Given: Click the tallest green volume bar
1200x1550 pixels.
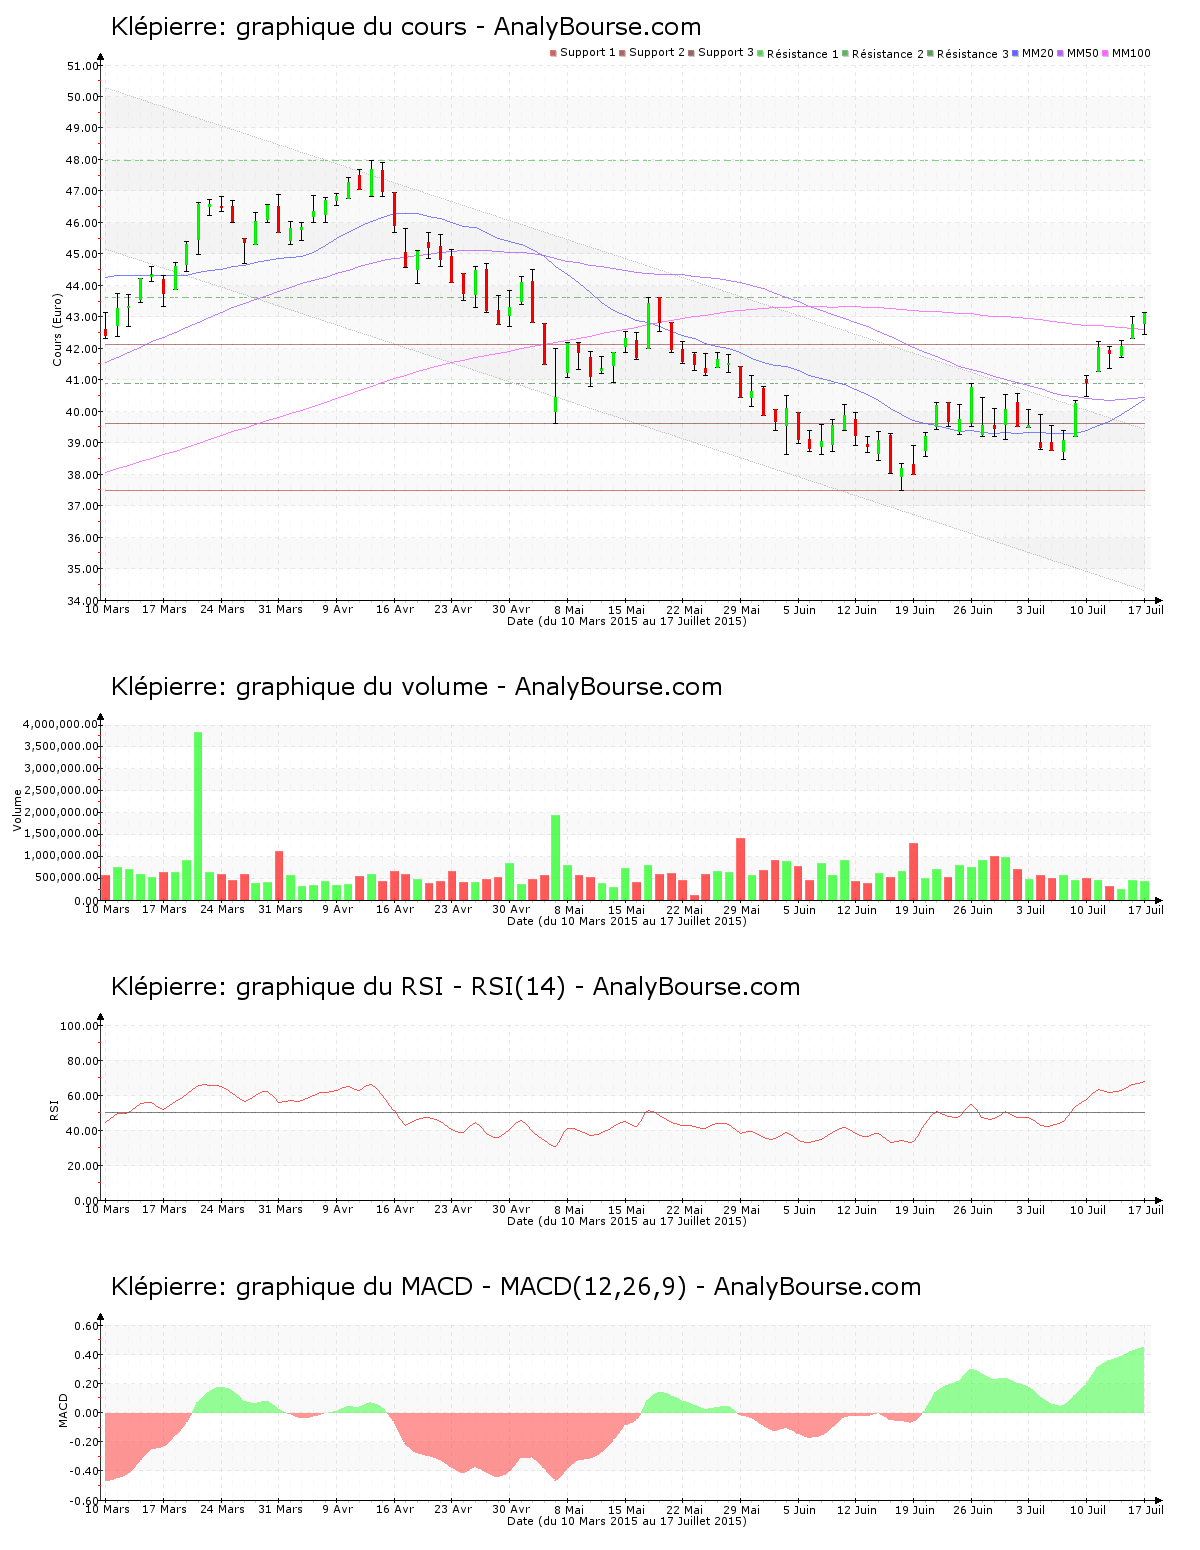Looking at the screenshot, I should (198, 816).
